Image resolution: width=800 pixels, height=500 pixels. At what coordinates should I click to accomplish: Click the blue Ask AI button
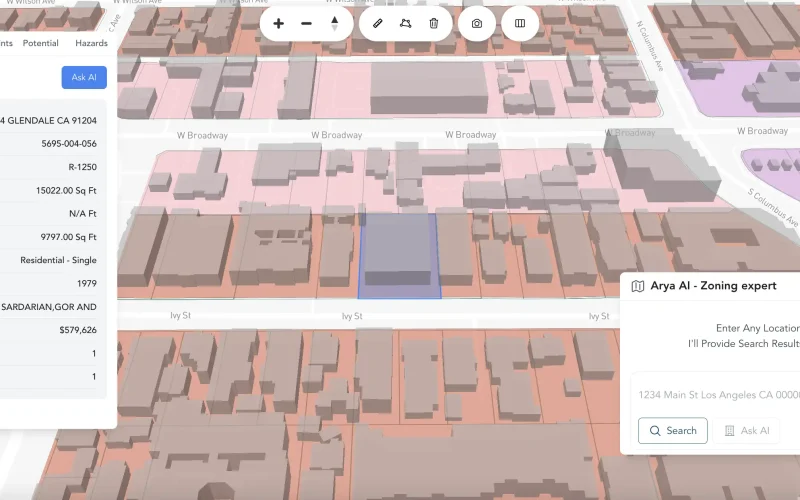coord(84,77)
